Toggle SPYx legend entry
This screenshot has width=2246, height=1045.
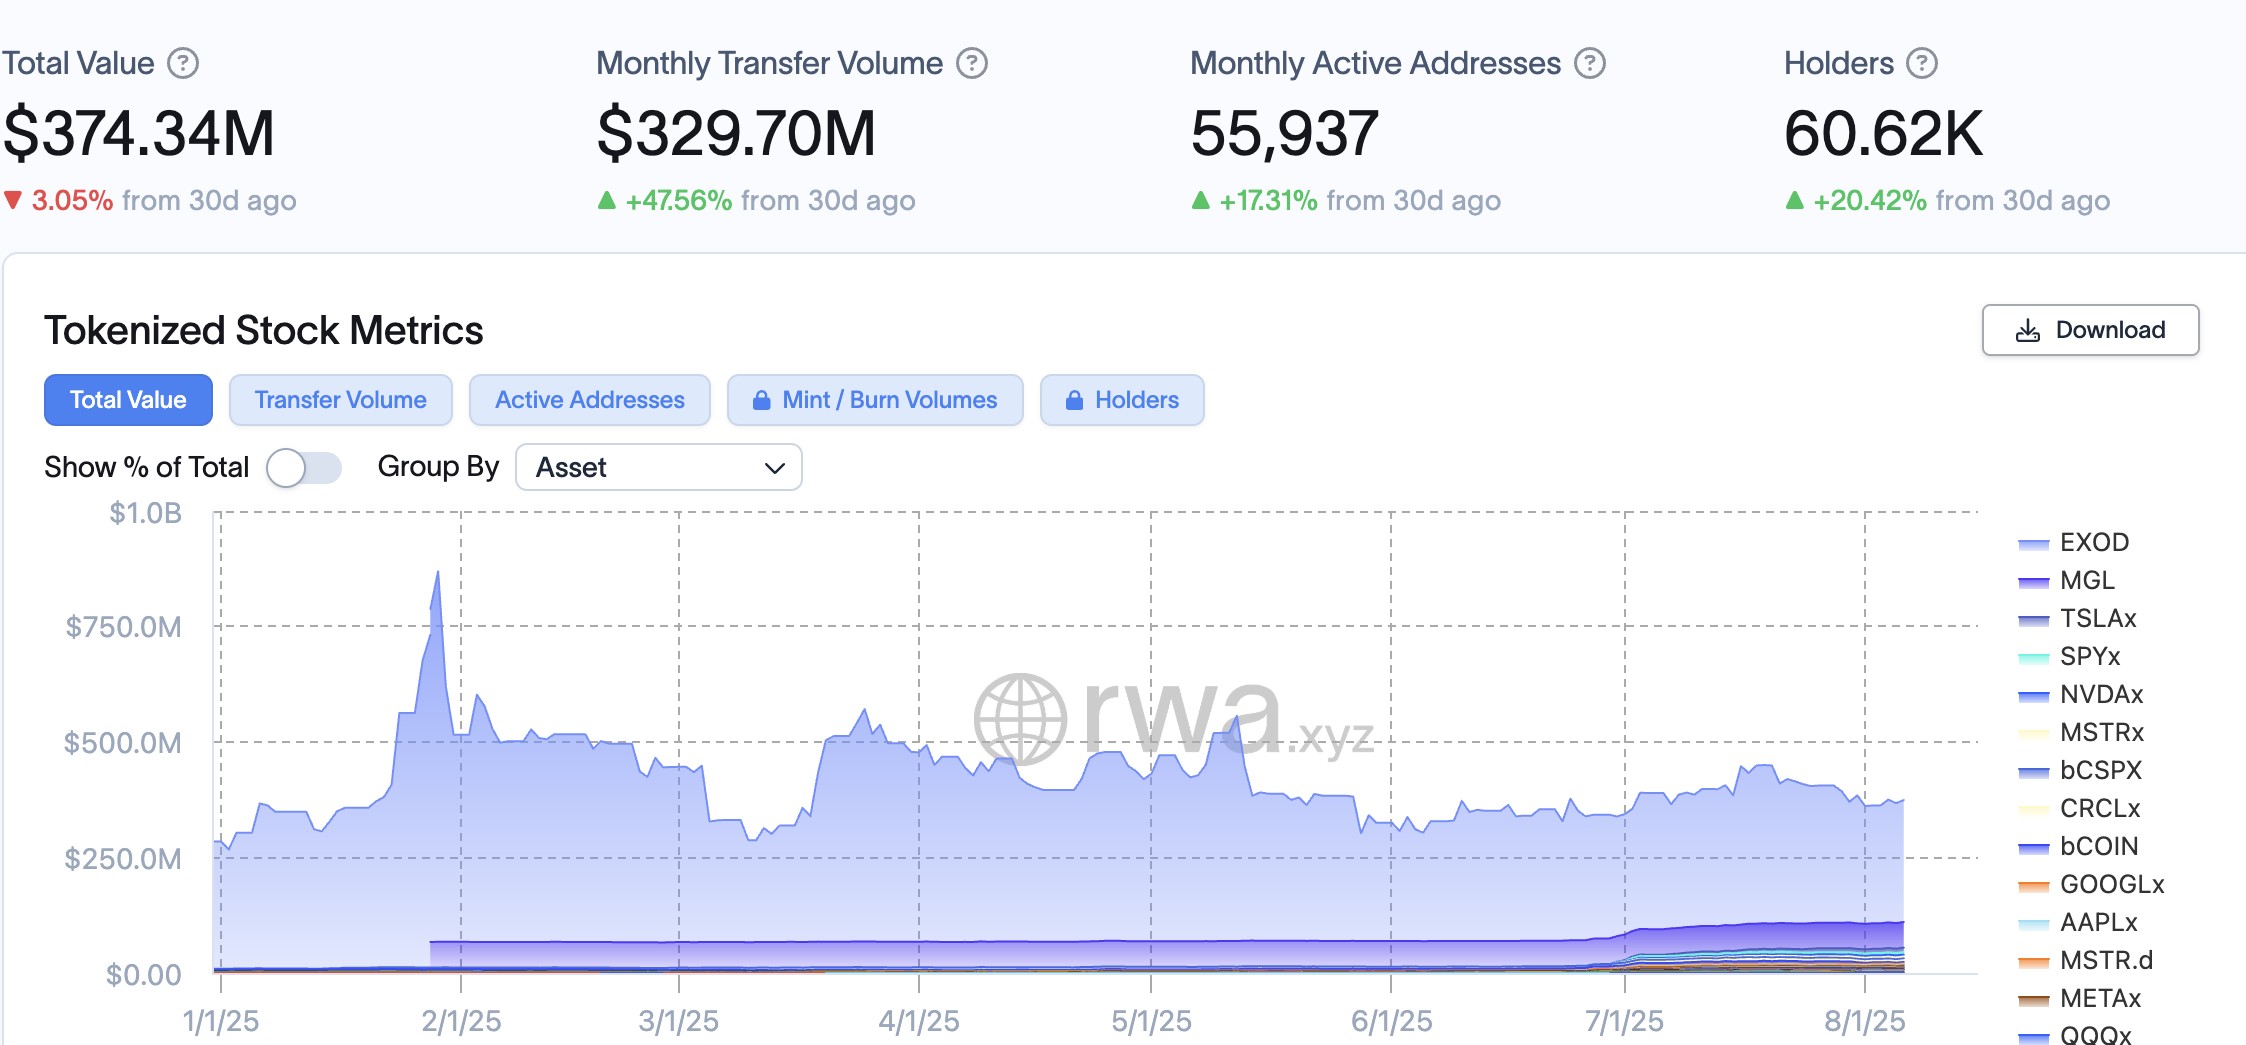pos(2070,657)
